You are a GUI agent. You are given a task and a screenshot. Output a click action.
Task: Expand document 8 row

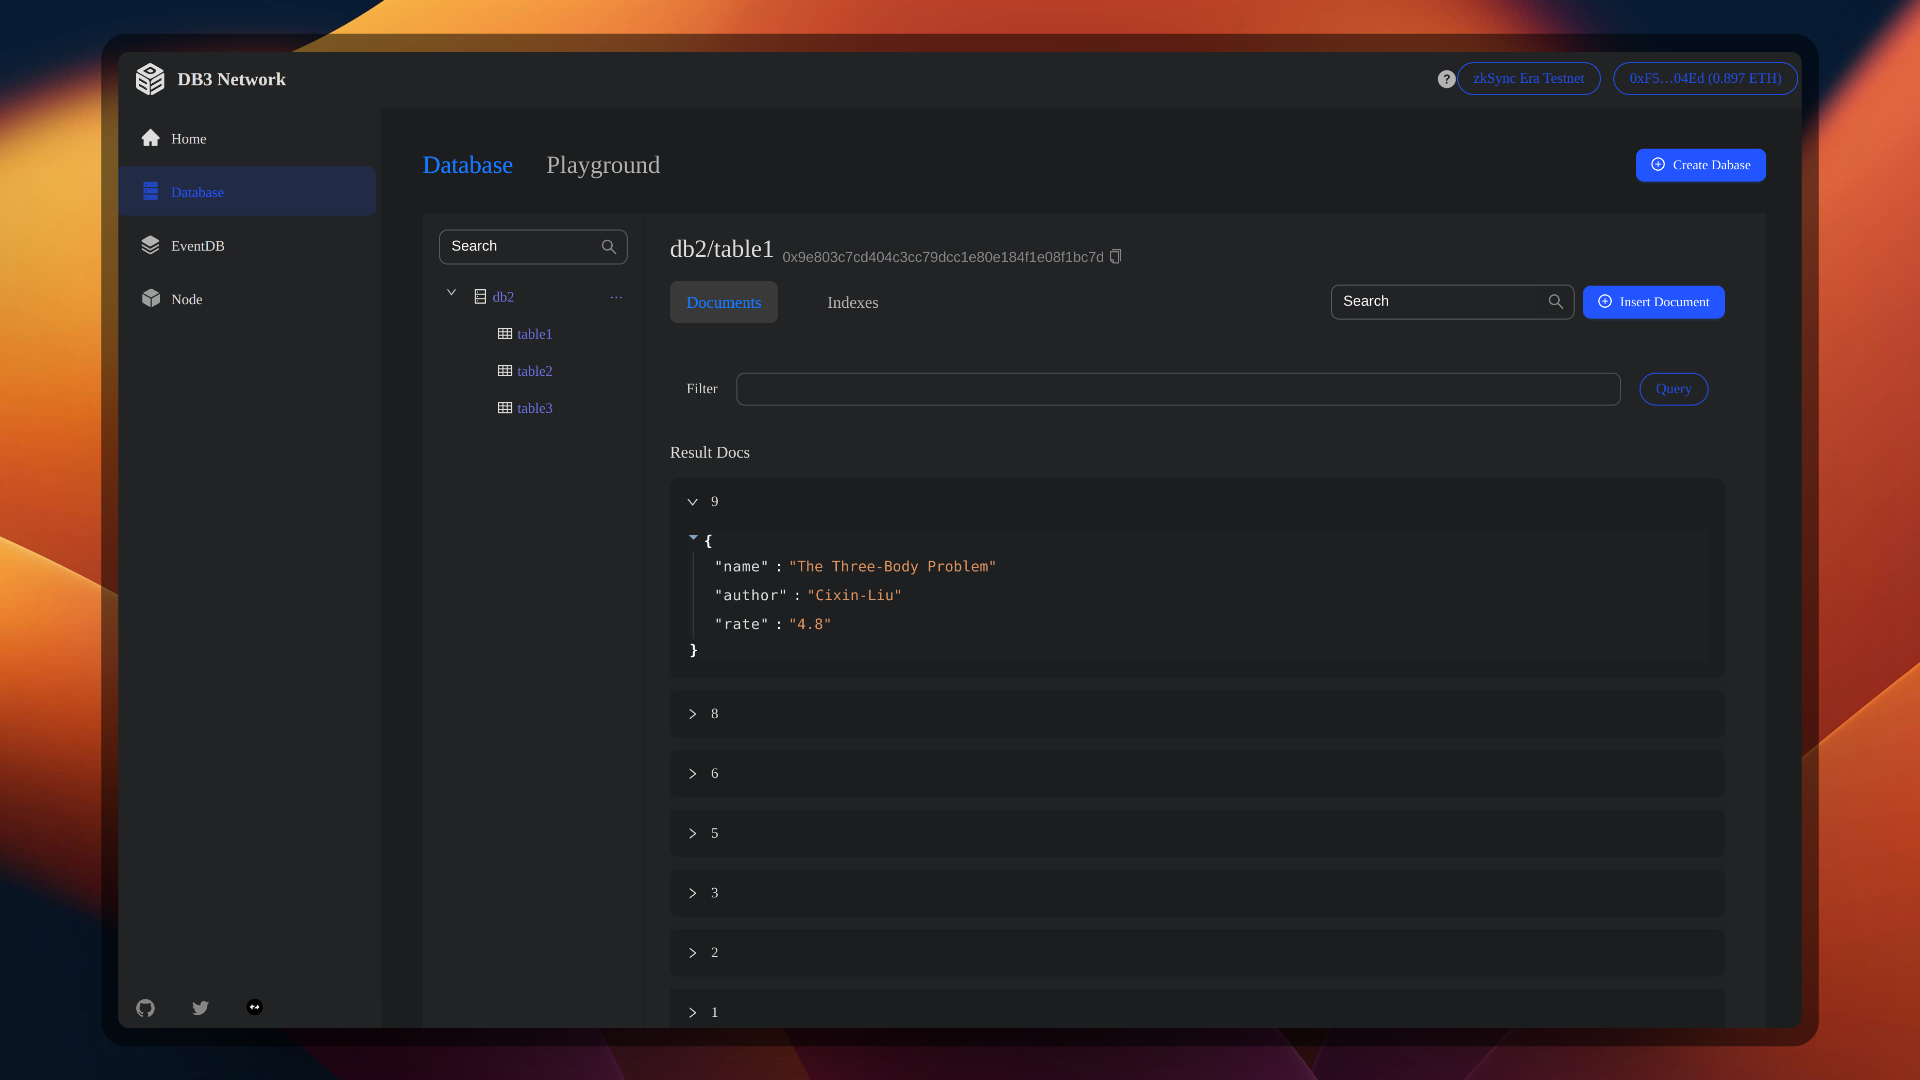click(x=692, y=714)
